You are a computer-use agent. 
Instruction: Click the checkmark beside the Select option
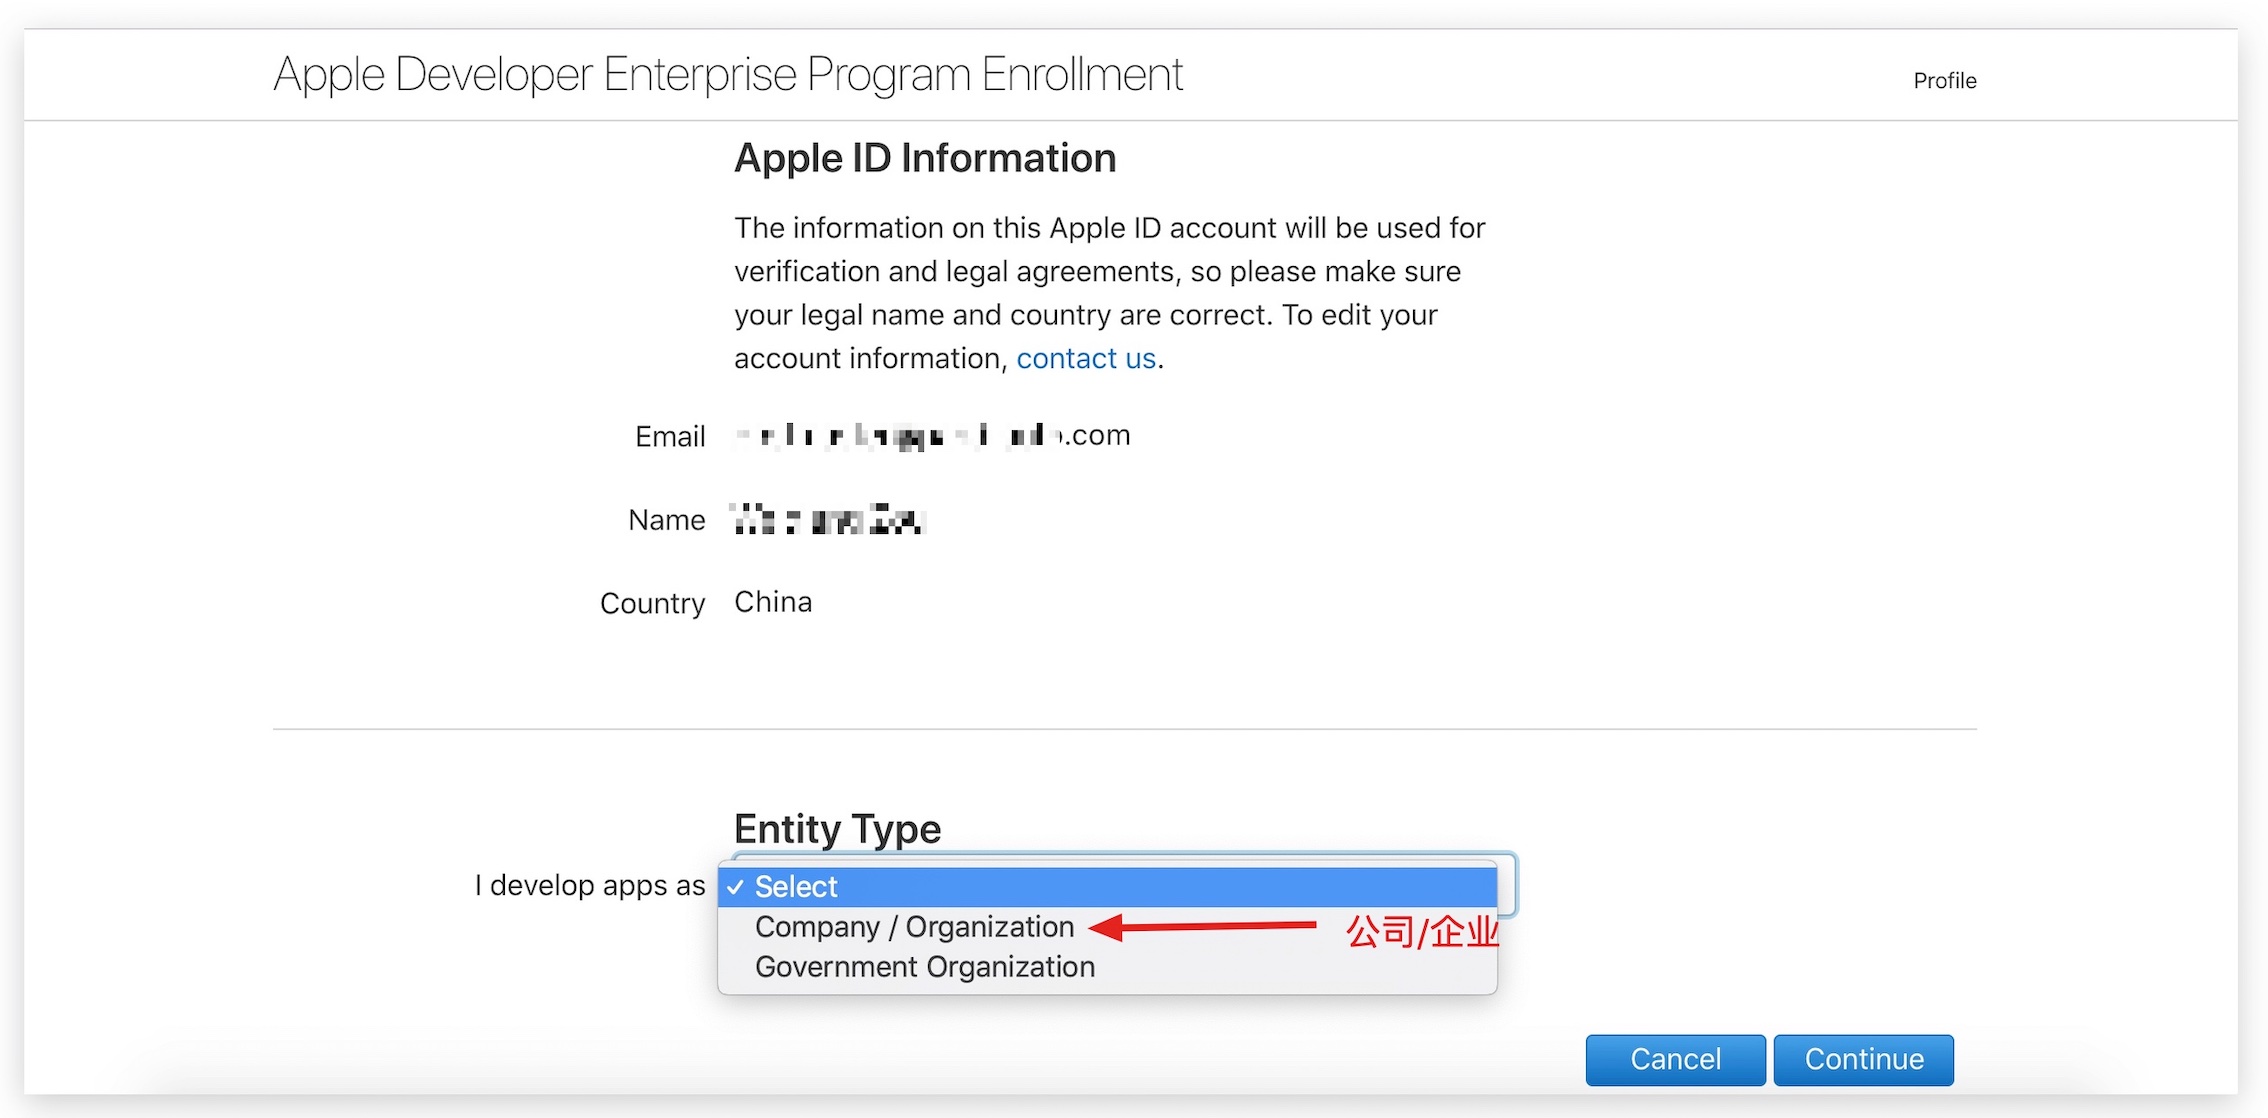click(x=736, y=887)
